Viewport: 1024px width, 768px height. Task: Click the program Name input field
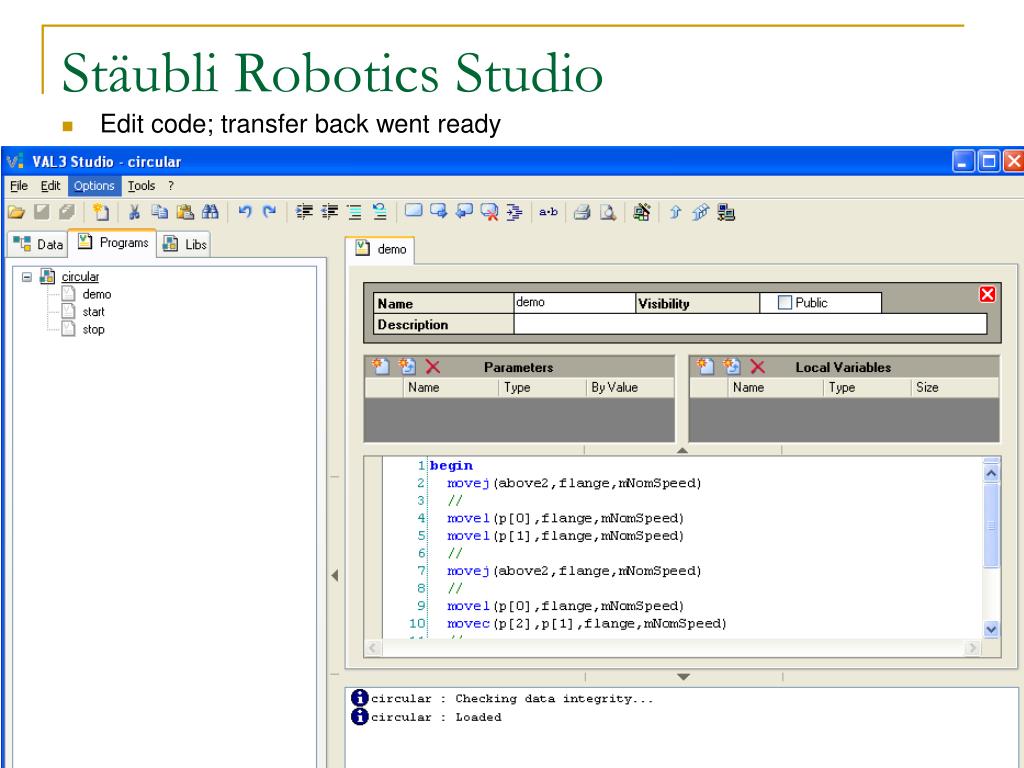click(574, 302)
